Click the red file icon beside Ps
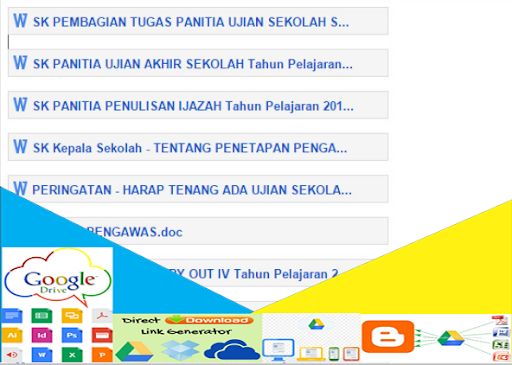512x365 pixels. click(102, 335)
